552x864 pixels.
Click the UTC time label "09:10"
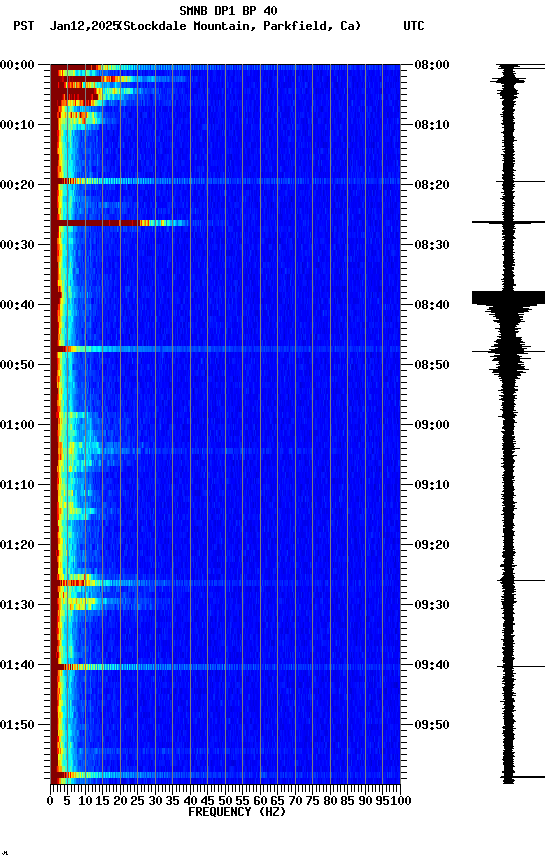click(432, 485)
